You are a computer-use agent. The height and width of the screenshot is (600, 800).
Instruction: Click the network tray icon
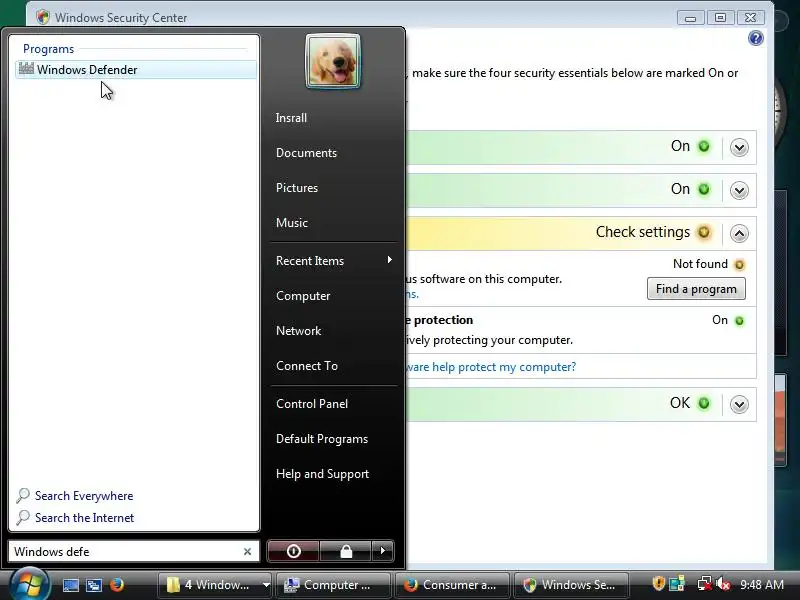[x=705, y=583]
